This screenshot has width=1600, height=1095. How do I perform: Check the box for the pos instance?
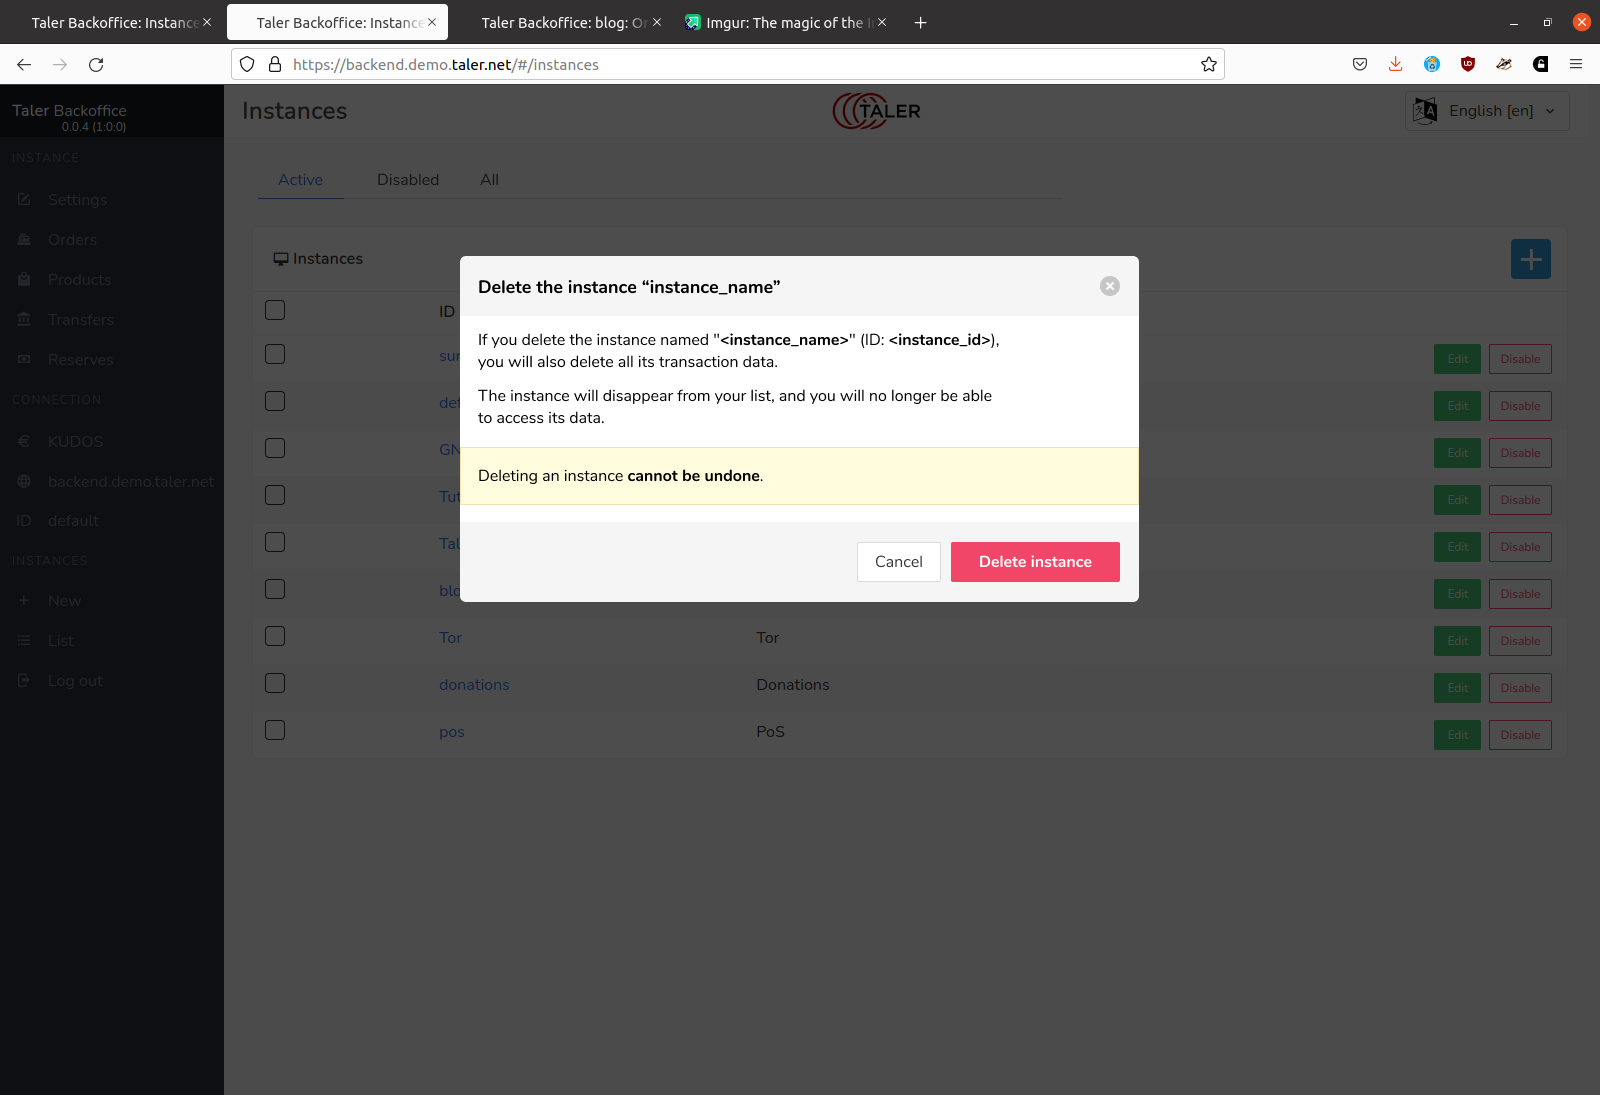(x=275, y=731)
